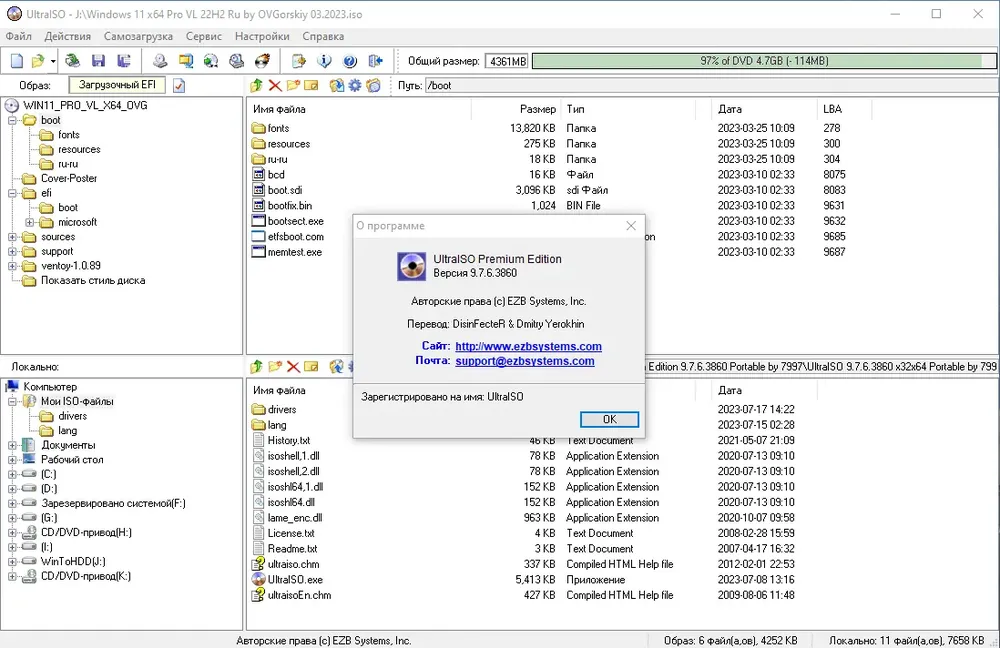1000x648 pixels.
Task: Click the Загрузочный EFI button
Action: (x=117, y=85)
